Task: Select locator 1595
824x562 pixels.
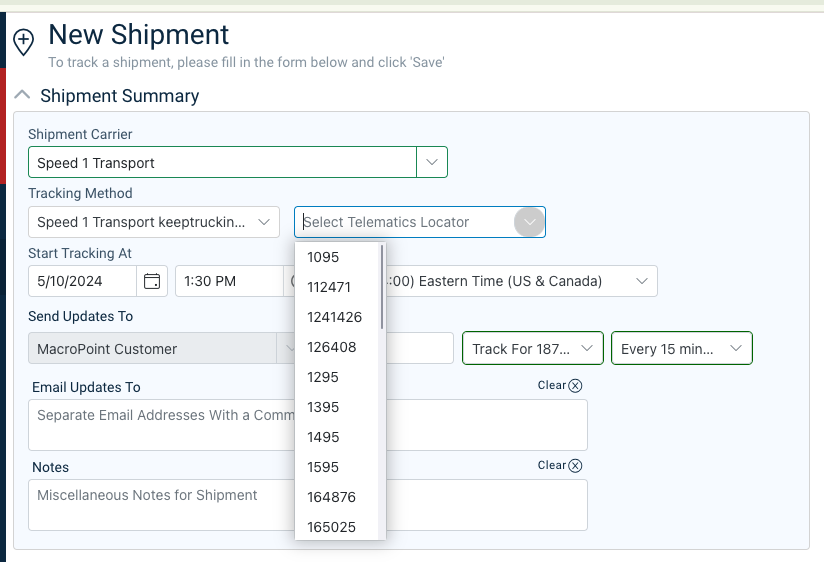Action: coord(336,467)
